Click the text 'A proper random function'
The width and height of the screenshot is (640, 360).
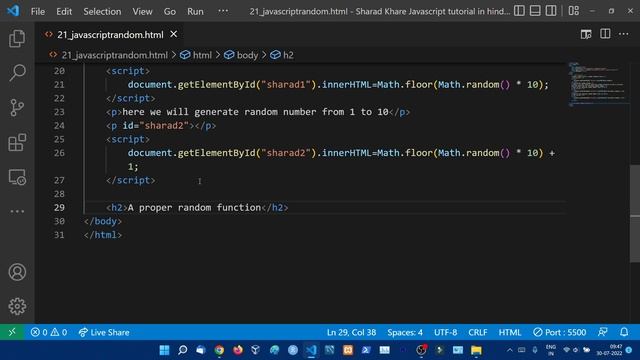click(194, 207)
